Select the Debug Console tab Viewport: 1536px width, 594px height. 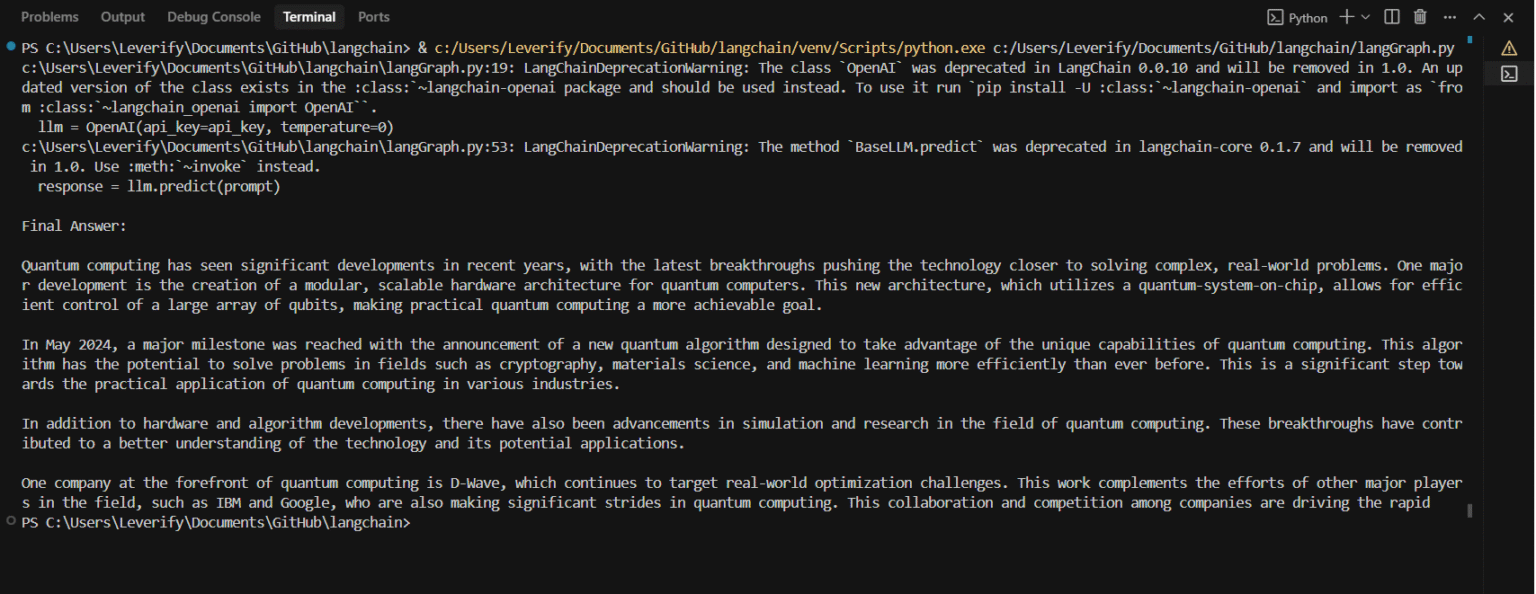pyautogui.click(x=213, y=17)
